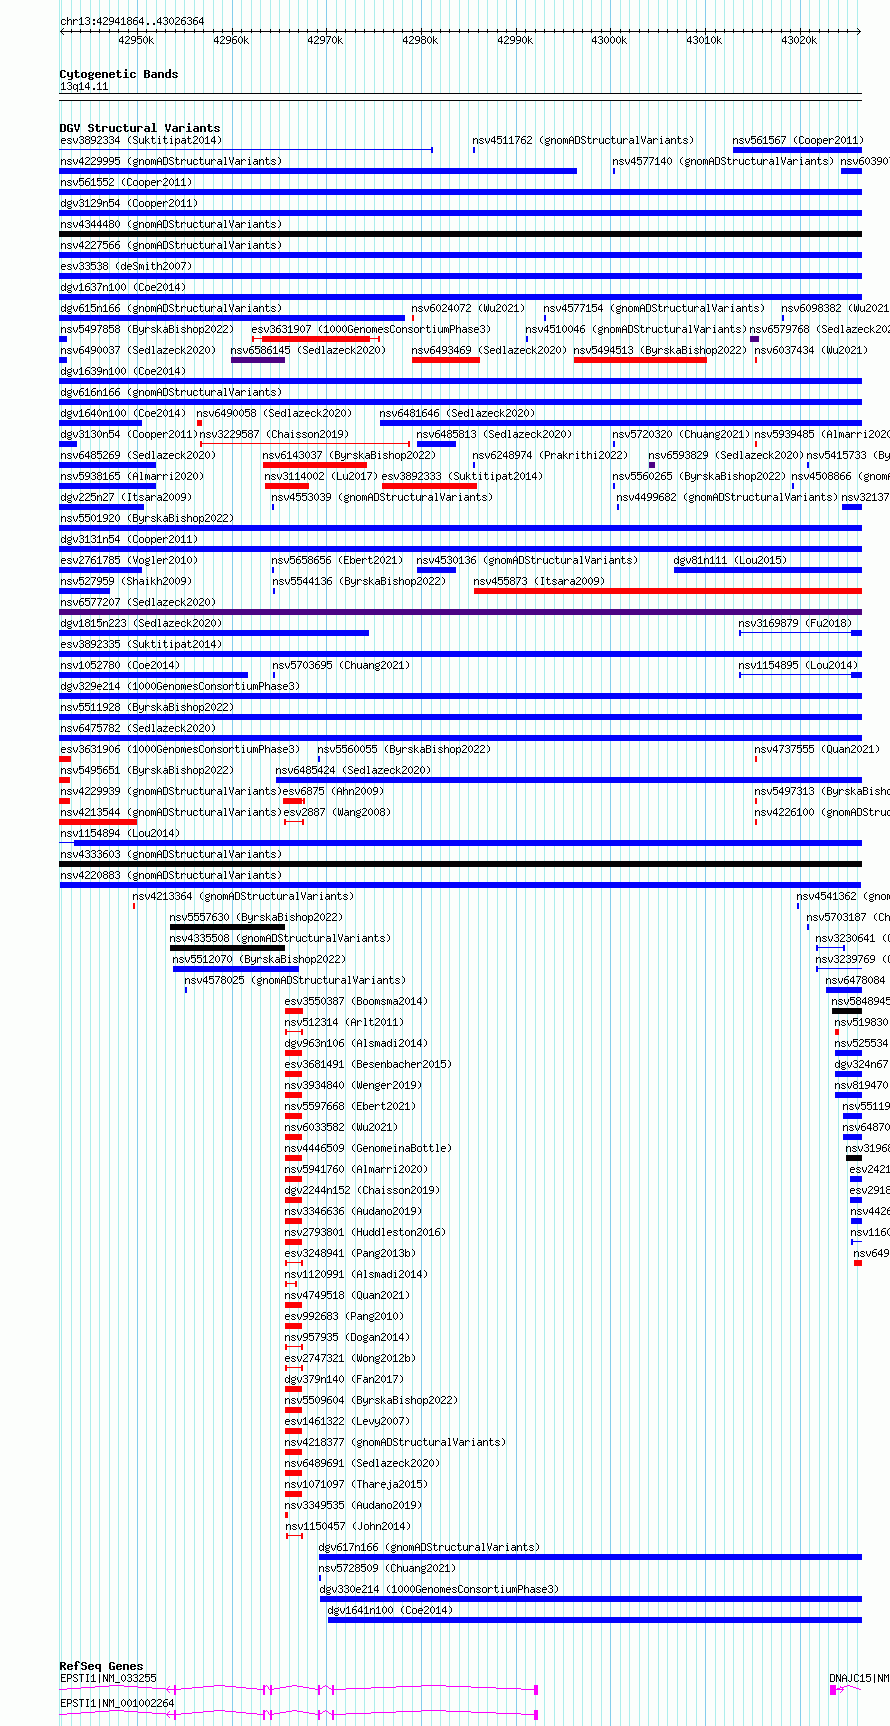This screenshot has height=1726, width=890.
Task: Select variant esv3892333 (Suktitipat2014)
Action: (463, 477)
